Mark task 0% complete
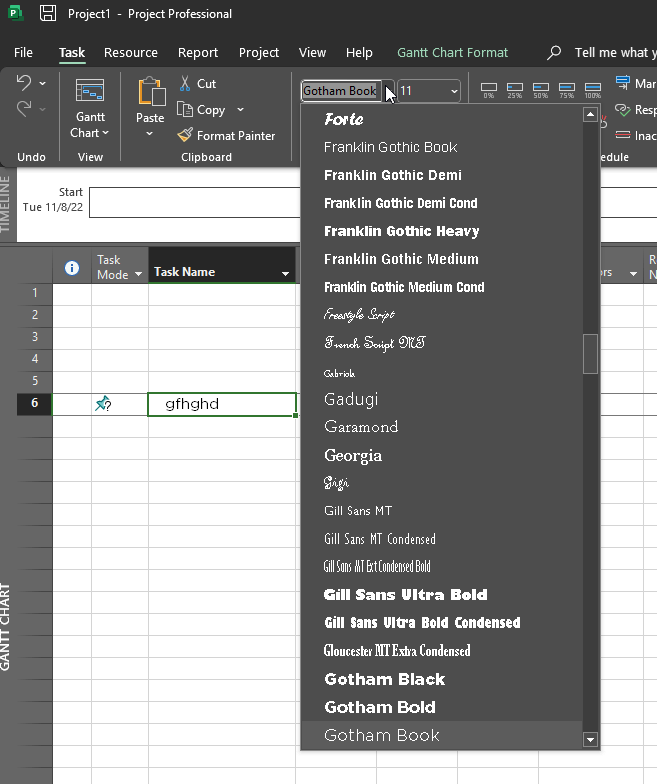 (x=488, y=91)
